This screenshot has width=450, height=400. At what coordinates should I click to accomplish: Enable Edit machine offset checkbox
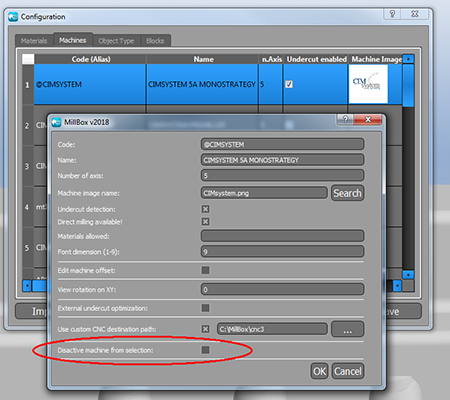pos(206,270)
